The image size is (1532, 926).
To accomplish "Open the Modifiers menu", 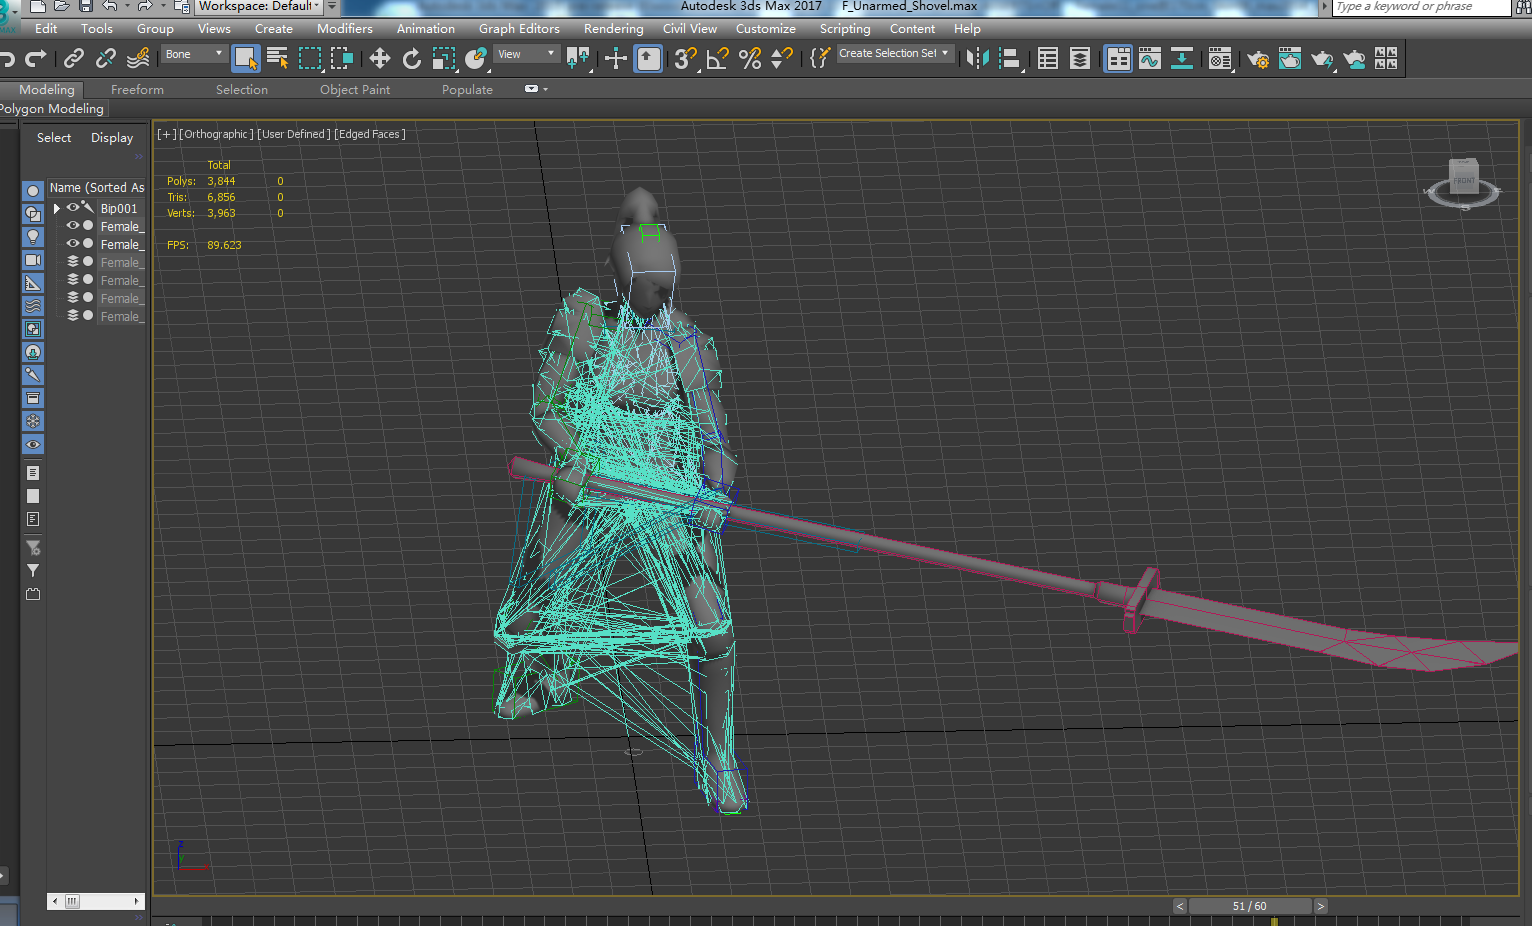I will [345, 29].
